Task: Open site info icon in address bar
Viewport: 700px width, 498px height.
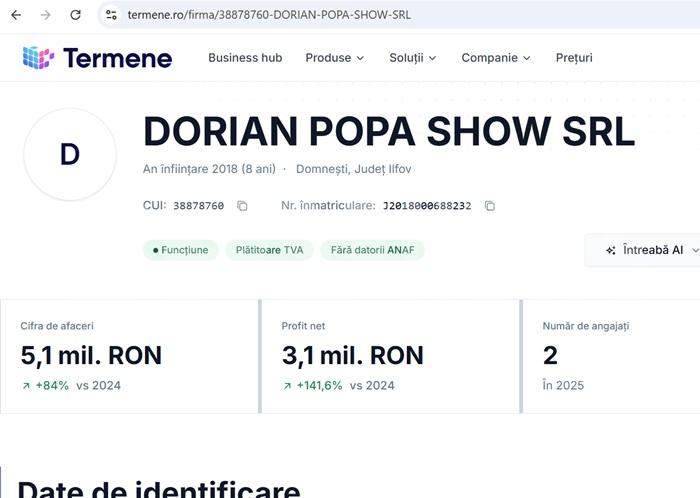Action: click(x=111, y=15)
